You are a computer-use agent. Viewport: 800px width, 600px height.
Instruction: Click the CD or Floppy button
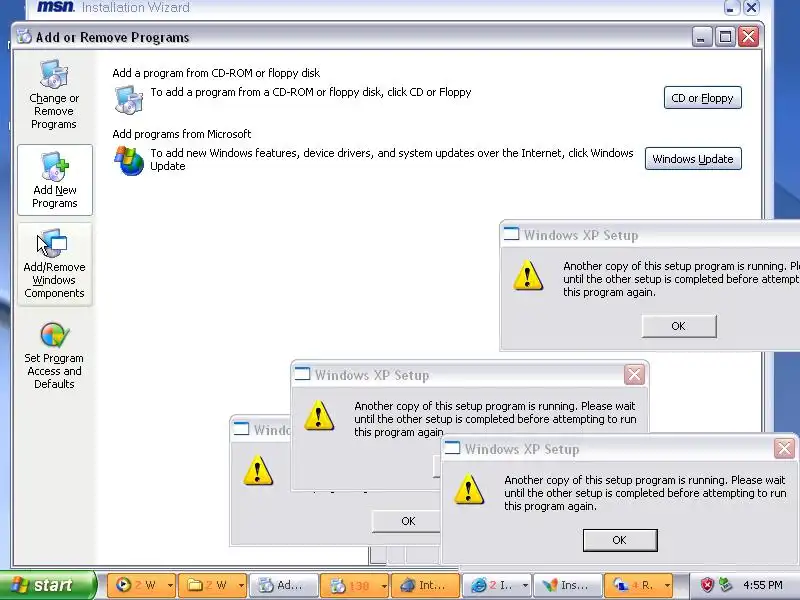(x=703, y=98)
